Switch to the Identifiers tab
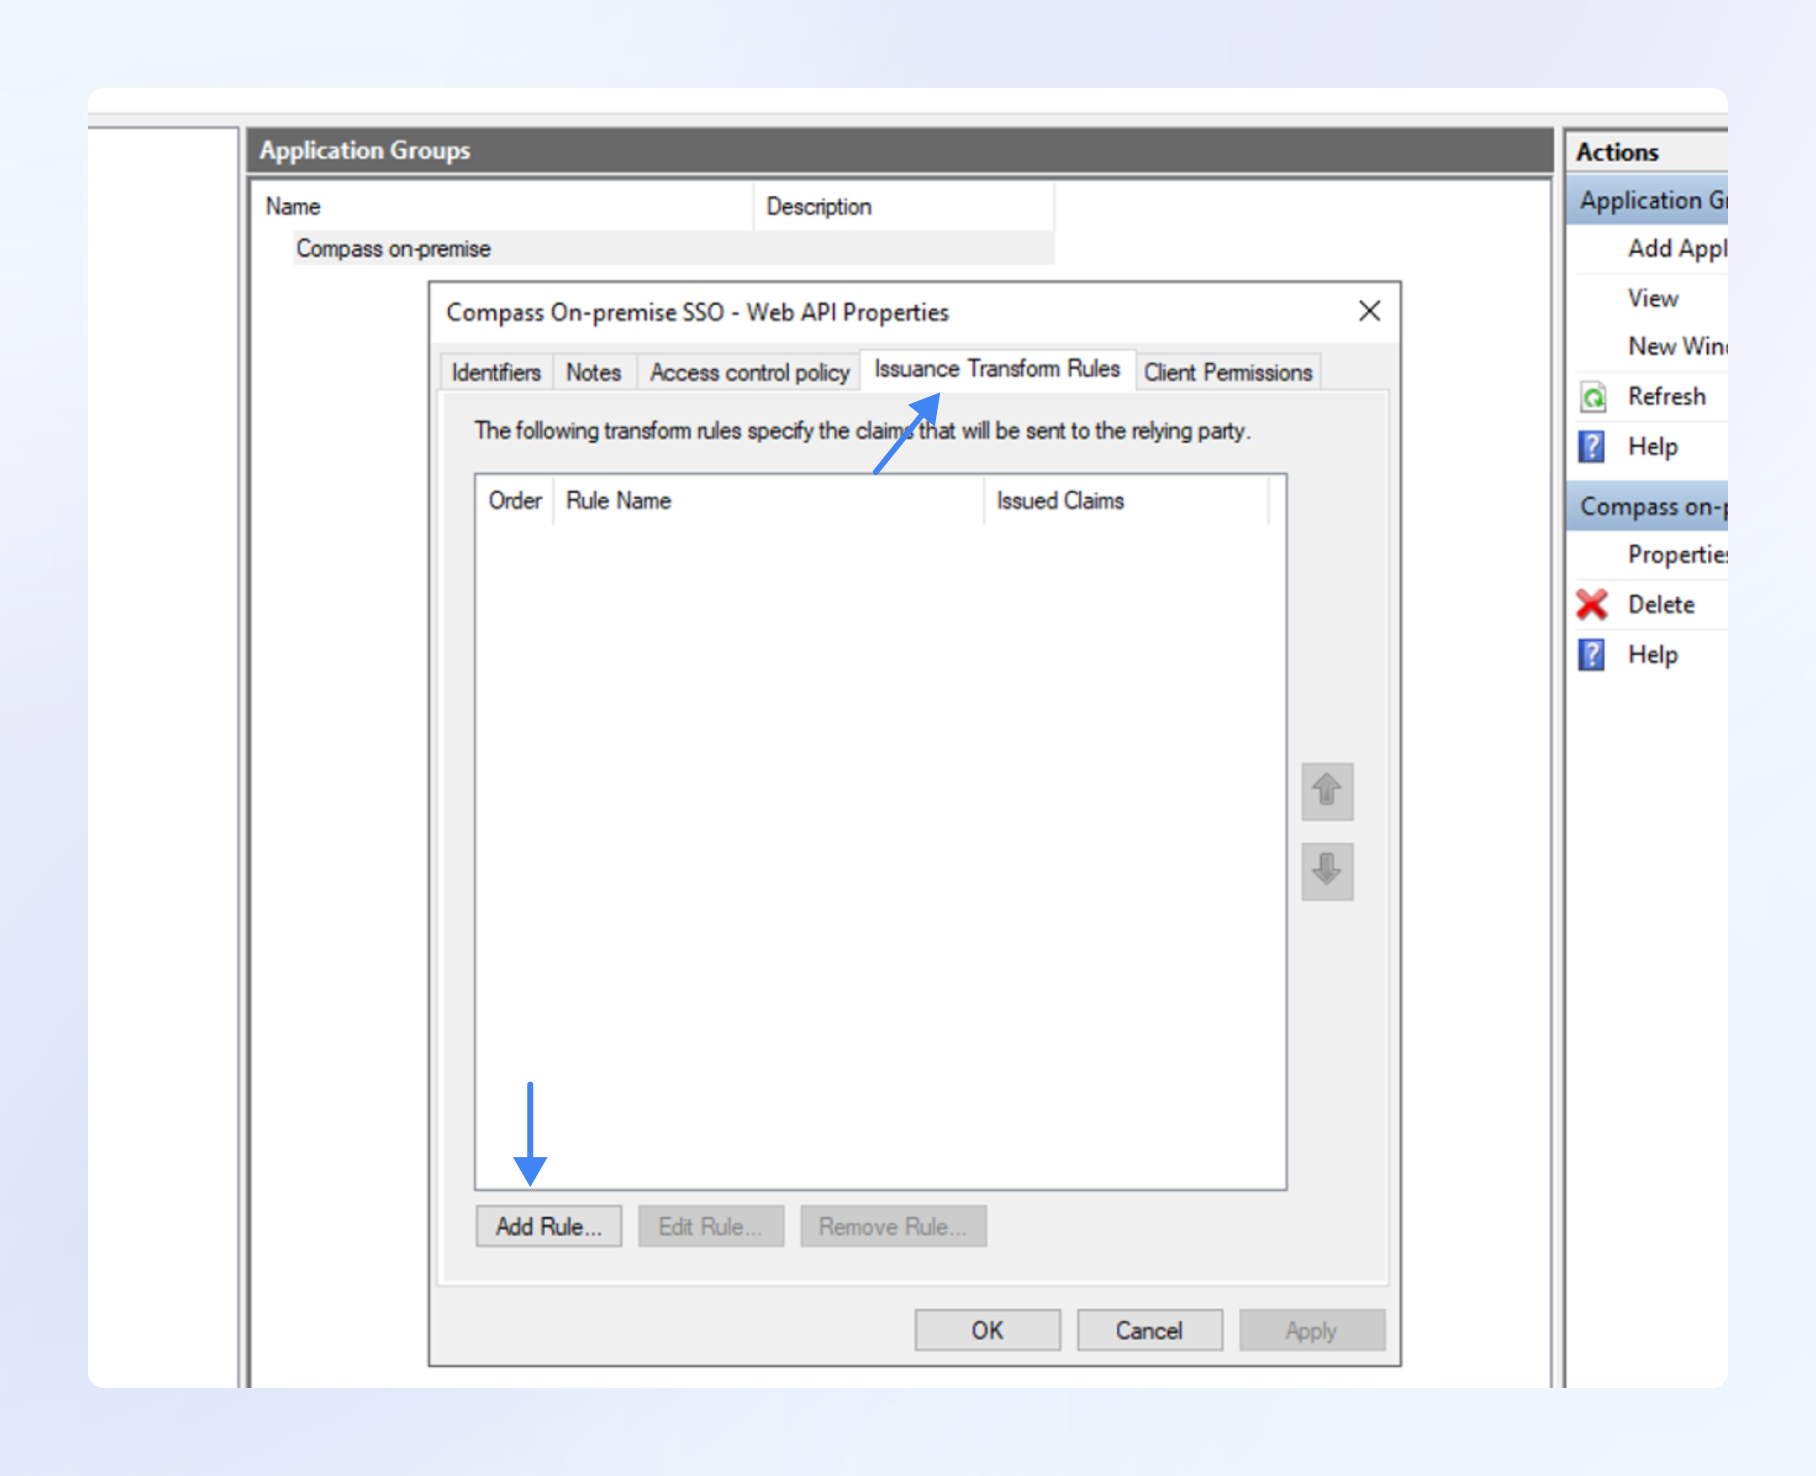Screen dimensions: 1816x1476 [496, 373]
